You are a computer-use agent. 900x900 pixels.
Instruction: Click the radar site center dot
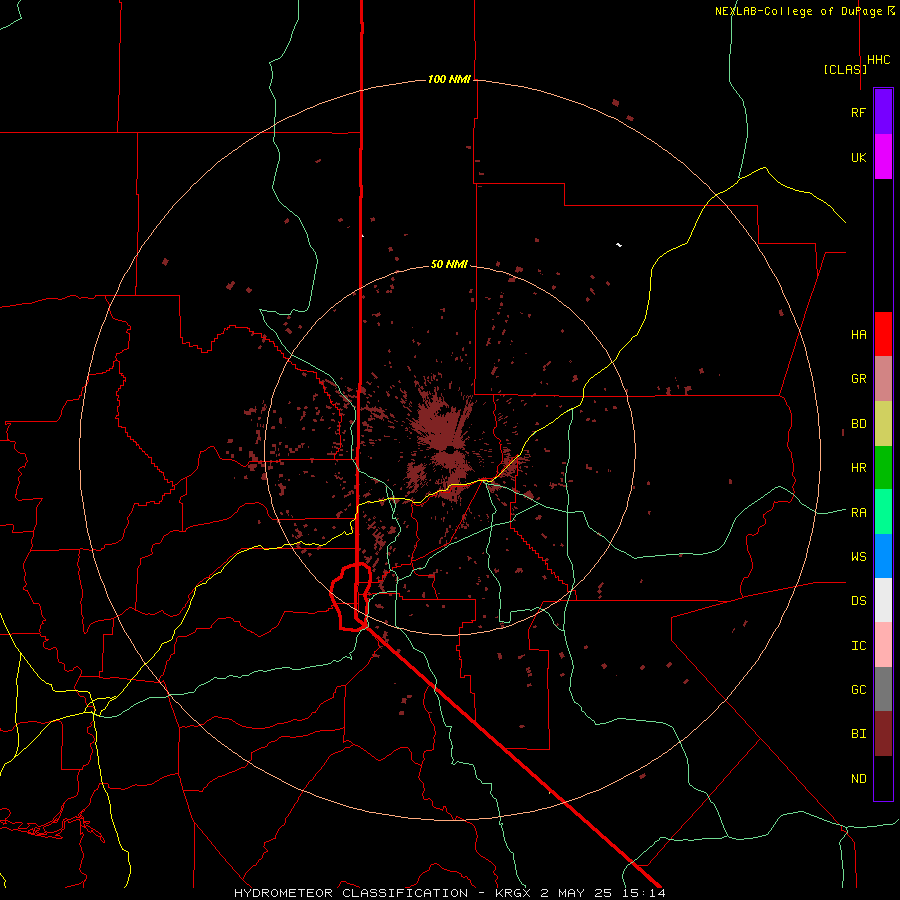click(x=450, y=449)
